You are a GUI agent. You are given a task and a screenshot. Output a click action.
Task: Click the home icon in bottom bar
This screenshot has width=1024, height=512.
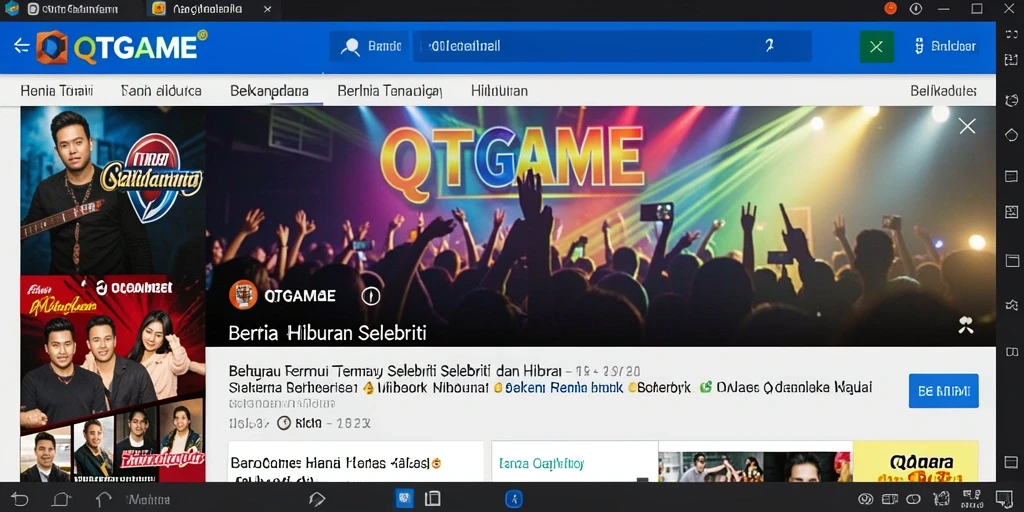click(61, 500)
